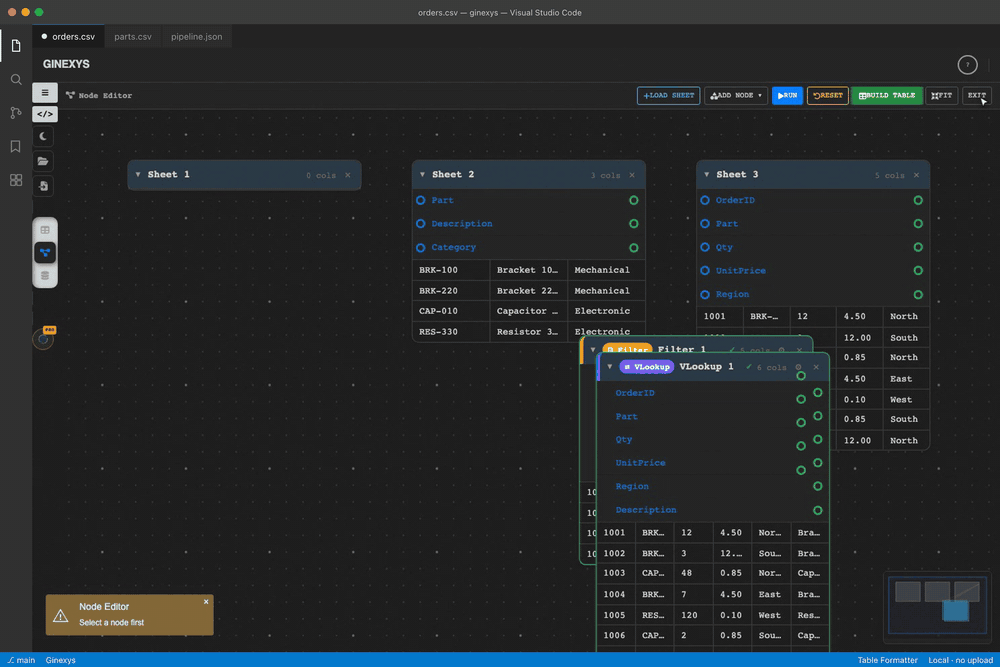
Task: Open the Search magnifier in the activity bar
Action: tap(16, 80)
